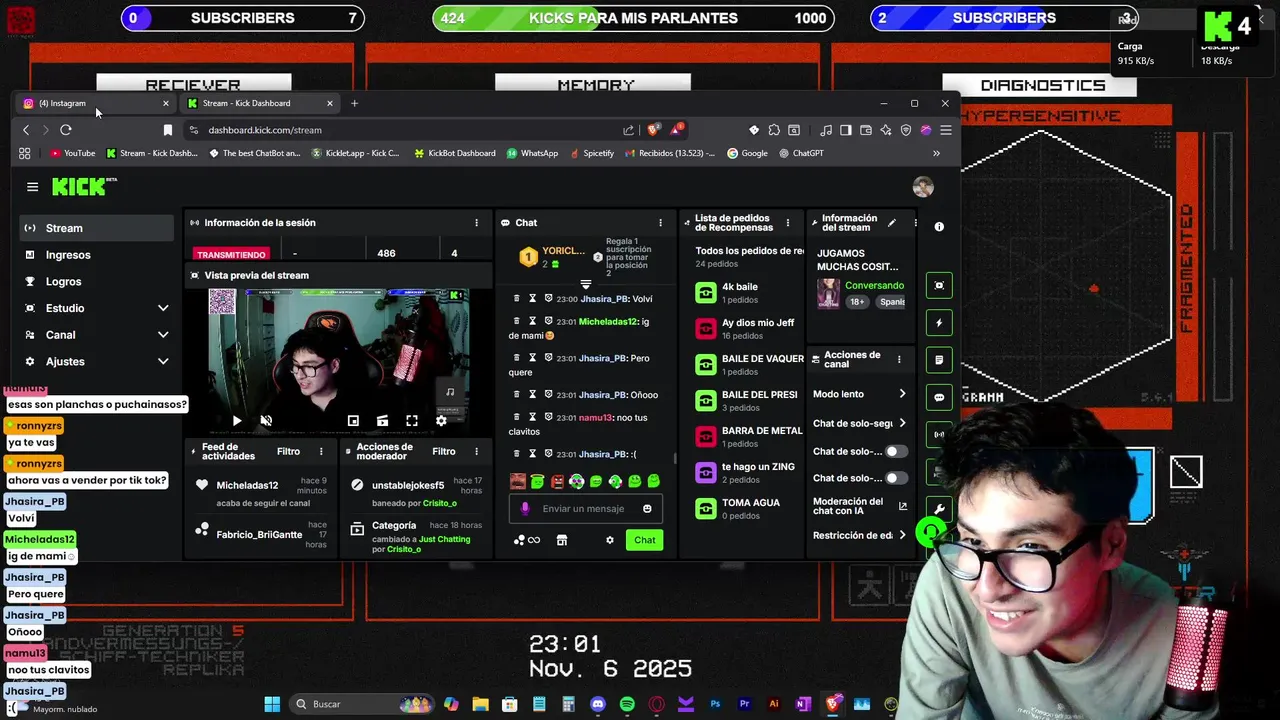Open the chat shop icon
The height and width of the screenshot is (720, 1280).
click(562, 540)
